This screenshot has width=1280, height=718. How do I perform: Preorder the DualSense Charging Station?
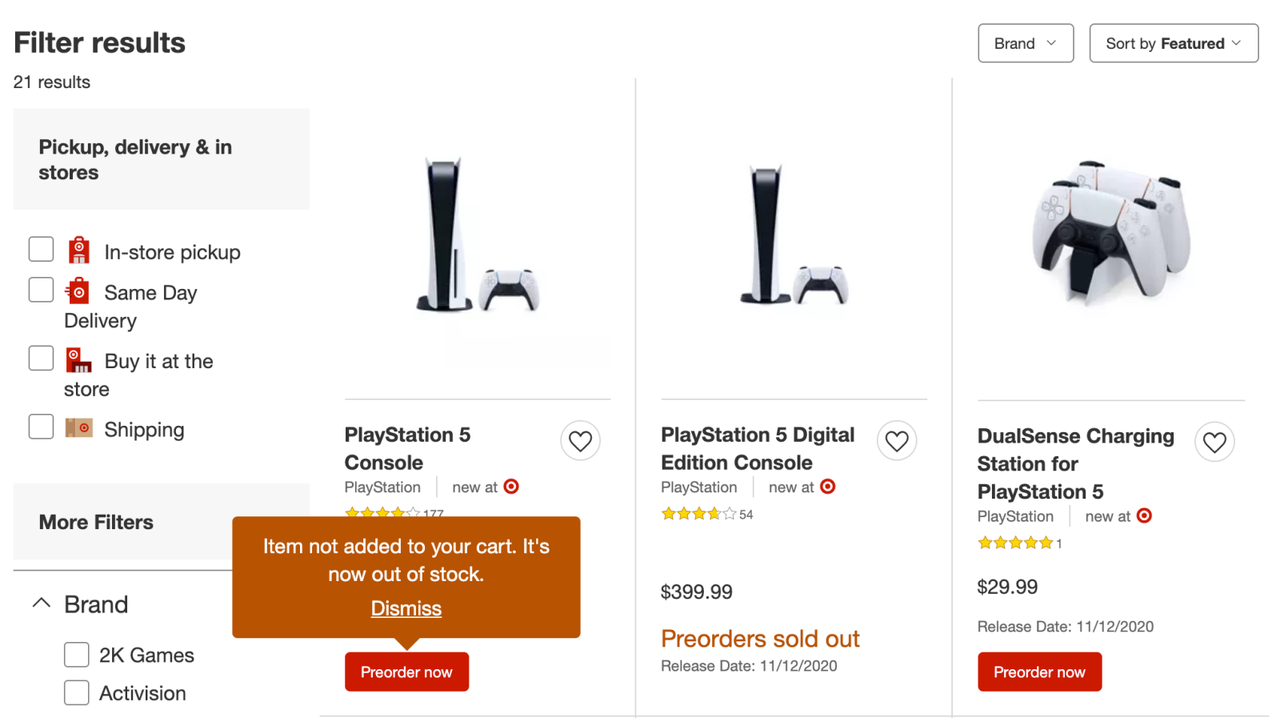(1040, 672)
